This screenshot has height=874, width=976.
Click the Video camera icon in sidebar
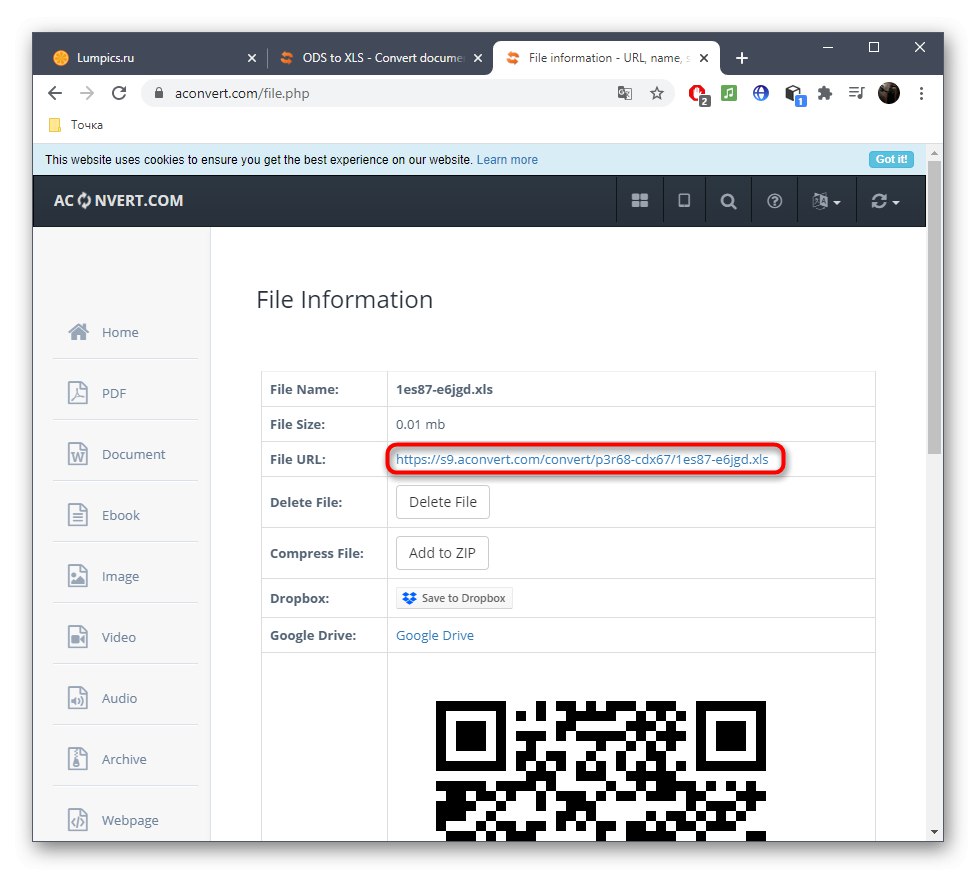point(78,637)
